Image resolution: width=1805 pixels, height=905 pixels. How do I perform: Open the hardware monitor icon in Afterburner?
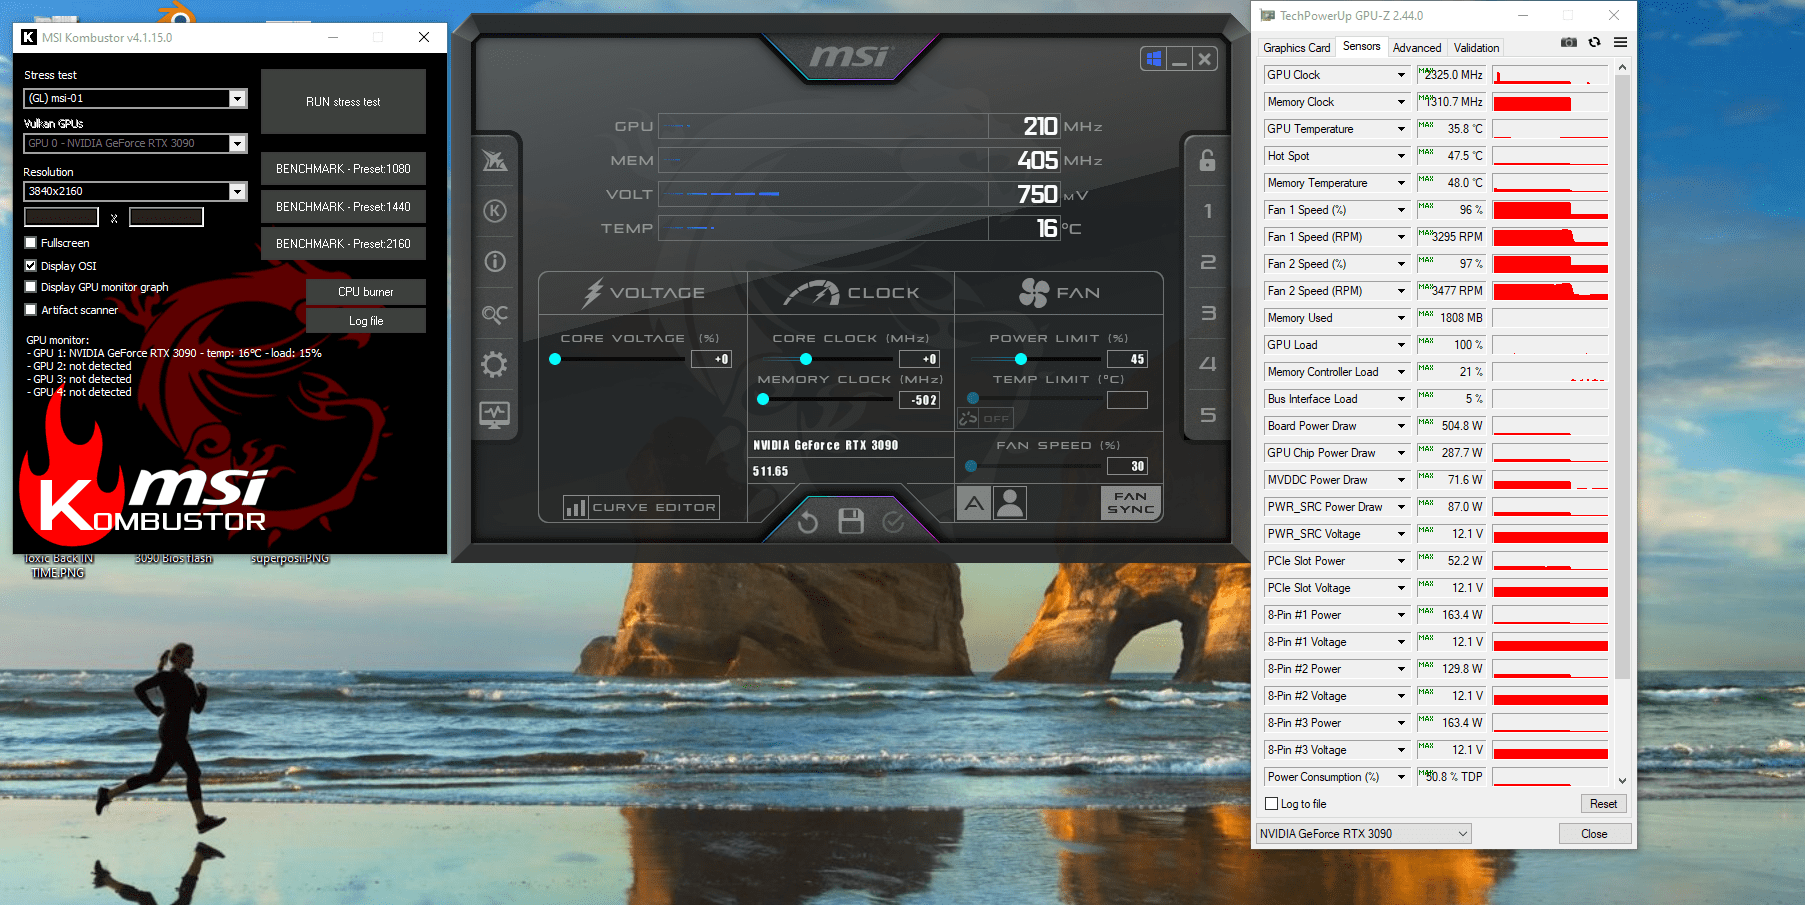(x=495, y=414)
